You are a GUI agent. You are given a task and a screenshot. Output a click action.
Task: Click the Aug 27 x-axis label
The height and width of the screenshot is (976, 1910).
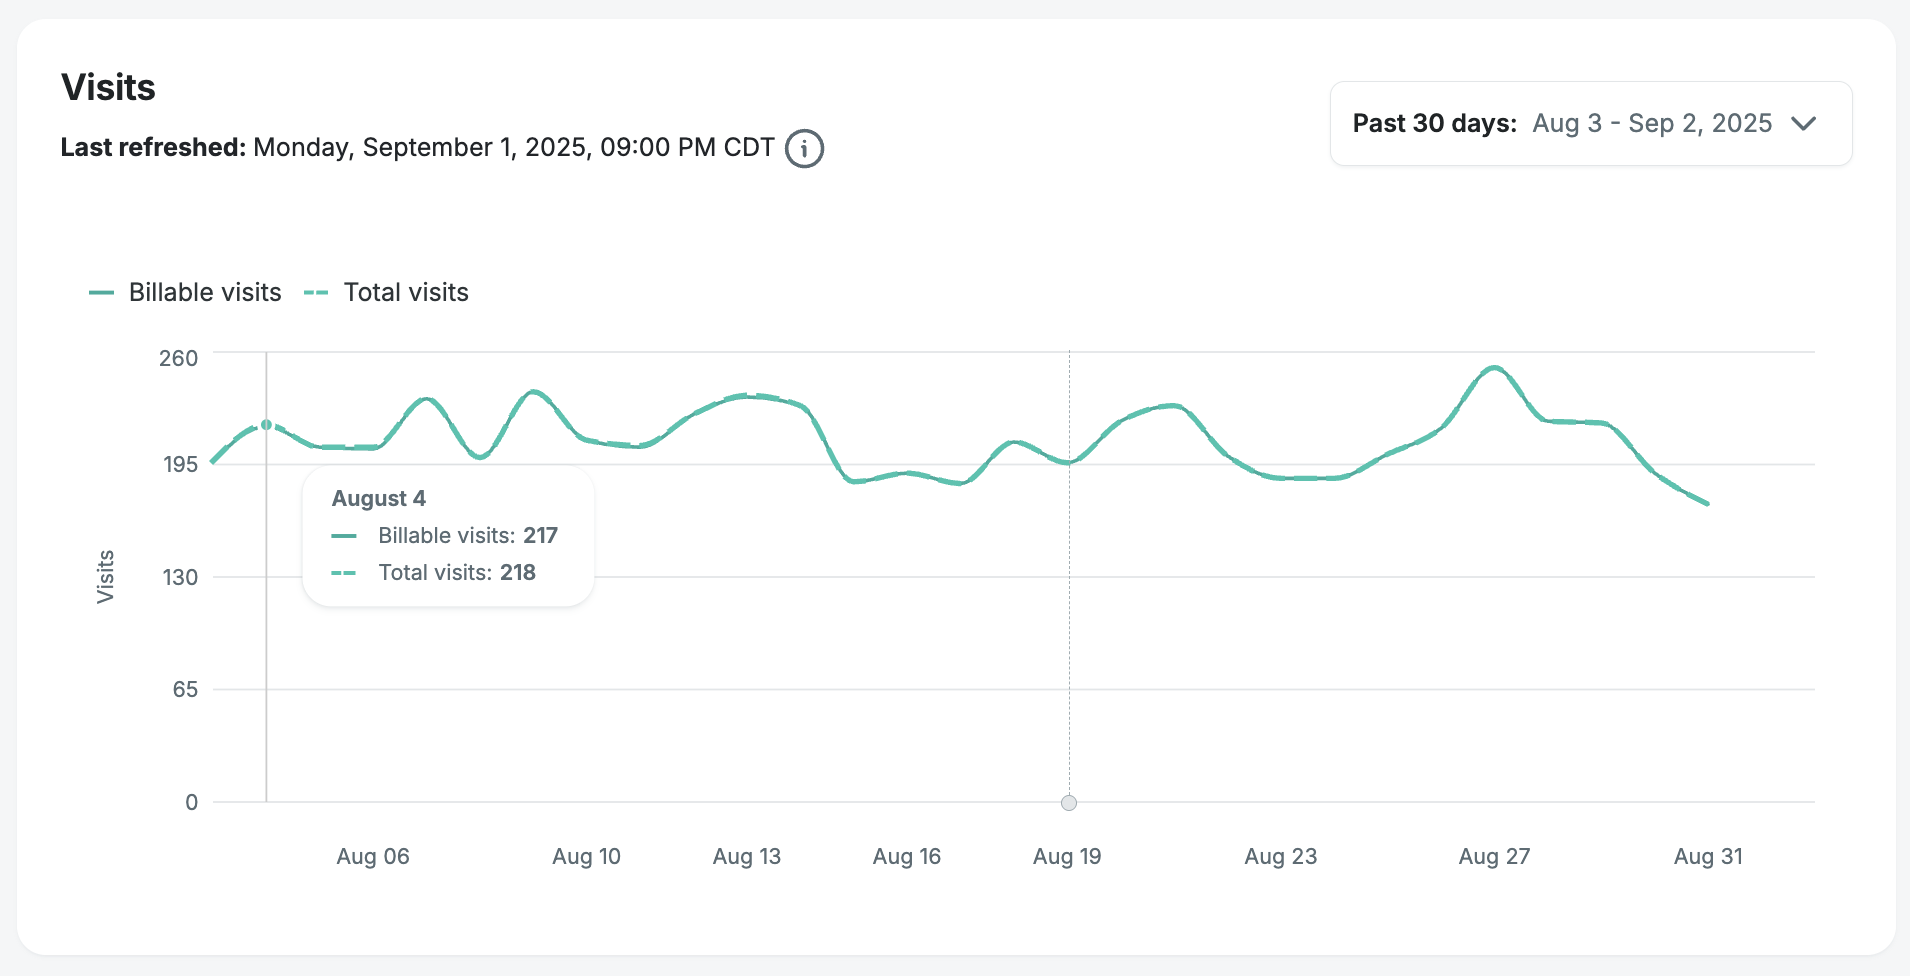tap(1494, 856)
